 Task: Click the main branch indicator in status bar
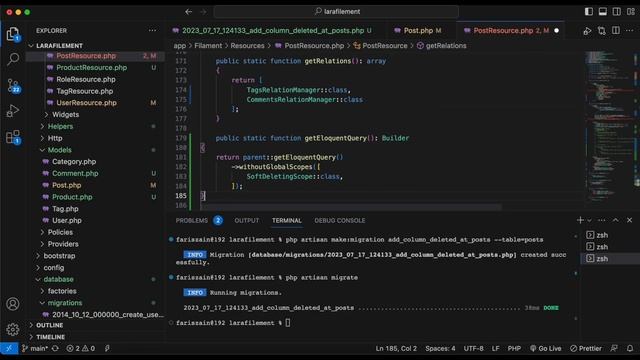35,349
